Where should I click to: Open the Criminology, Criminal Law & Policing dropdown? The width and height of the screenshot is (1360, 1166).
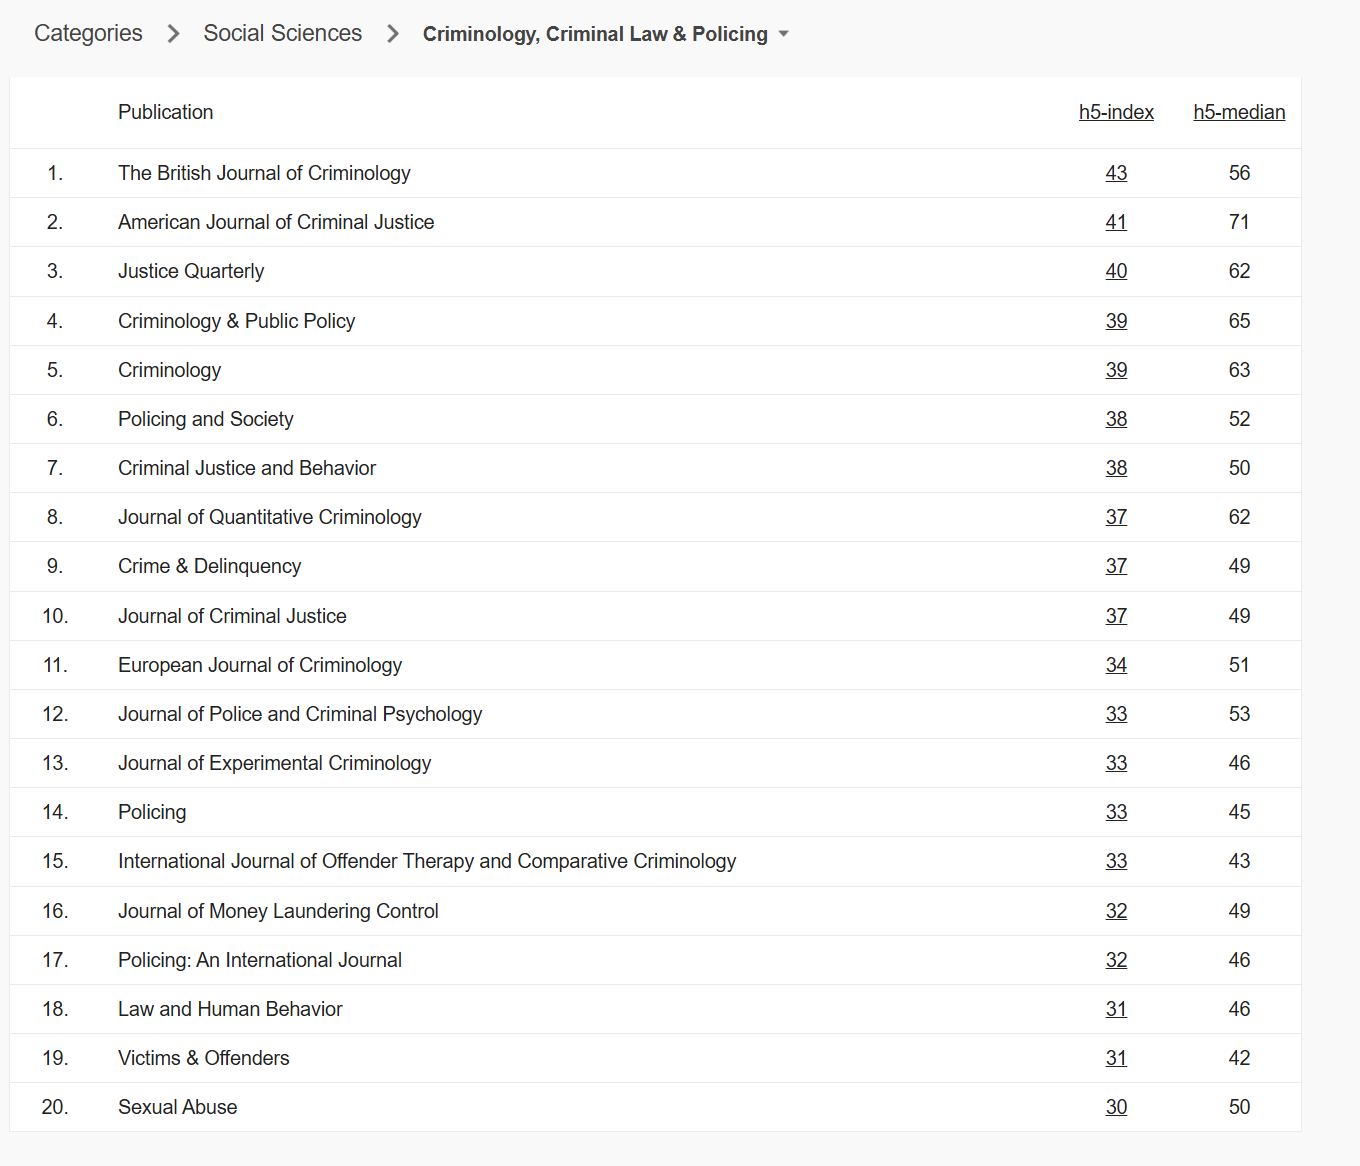click(x=606, y=34)
